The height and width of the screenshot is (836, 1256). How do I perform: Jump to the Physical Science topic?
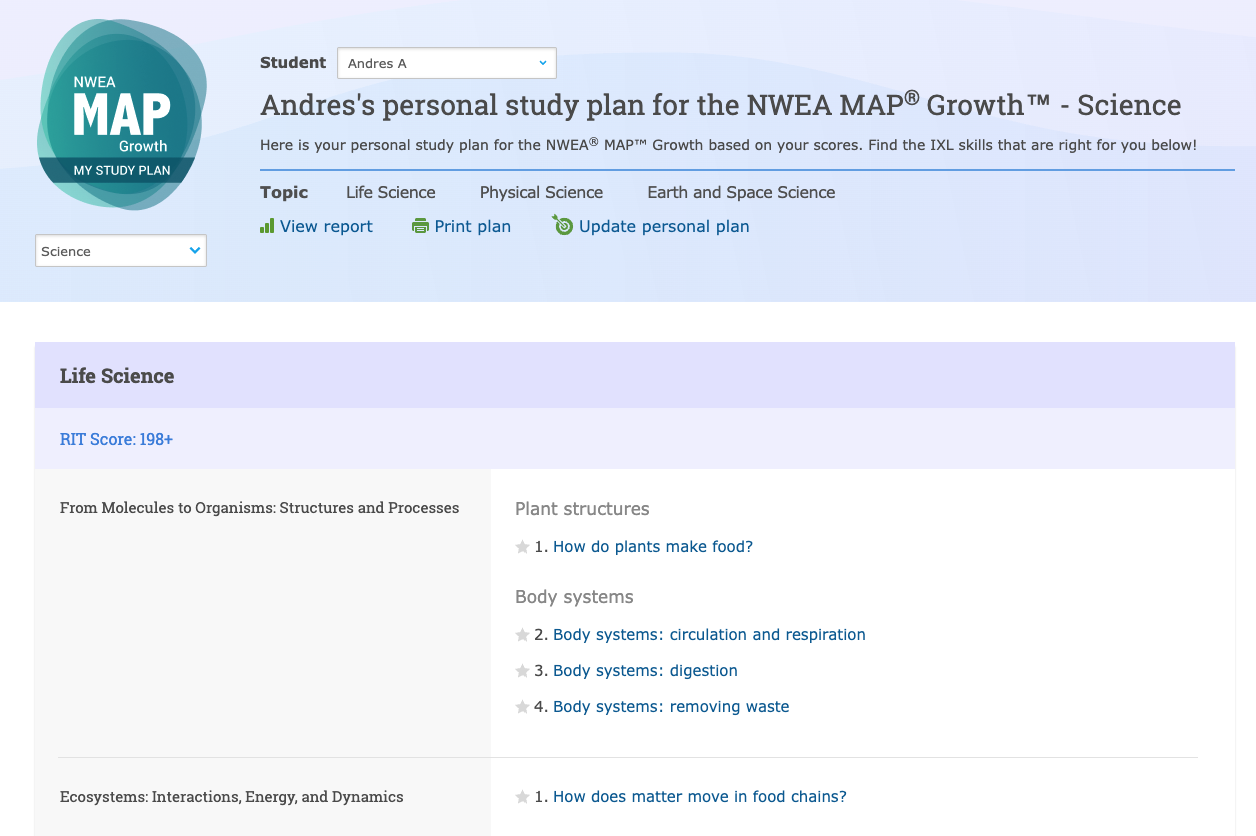pos(541,192)
